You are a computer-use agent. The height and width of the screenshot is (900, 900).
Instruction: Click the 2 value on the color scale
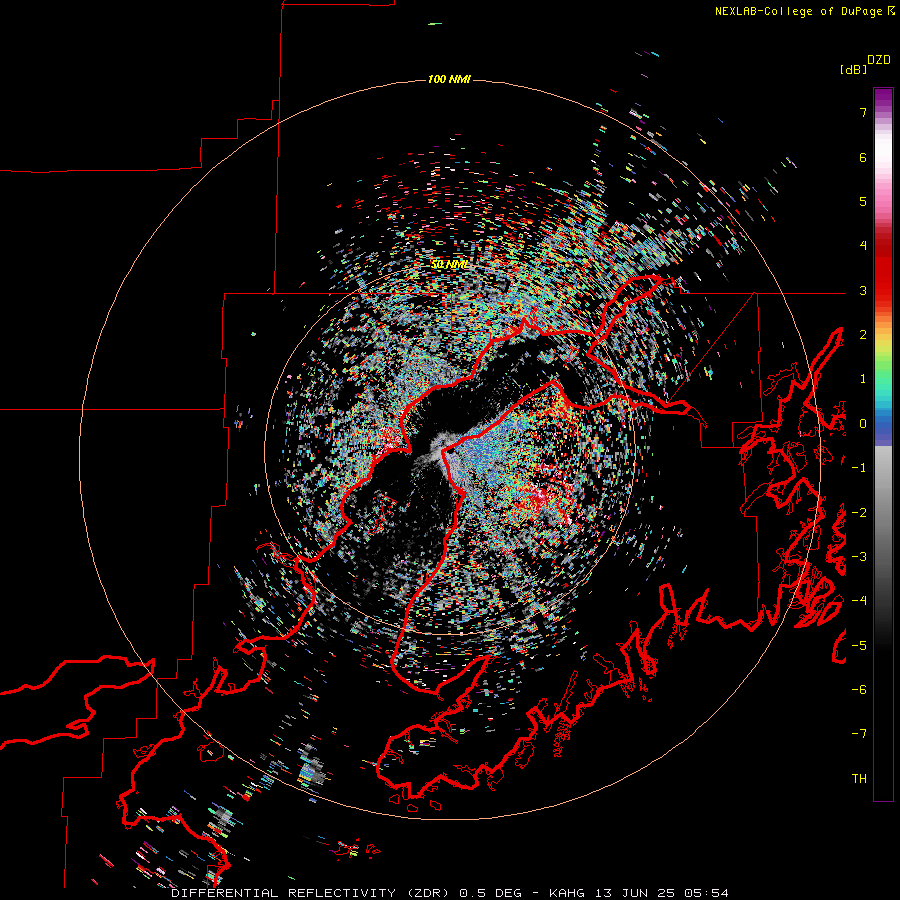pyautogui.click(x=863, y=334)
